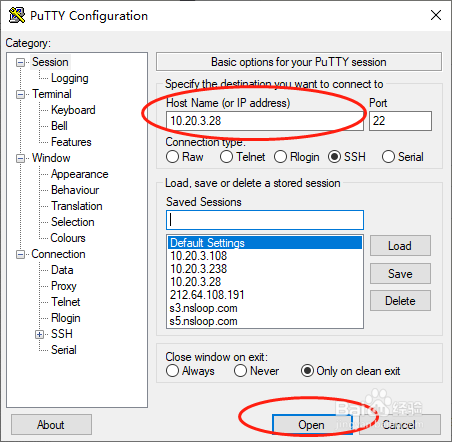Open the Keyboard settings page
The height and width of the screenshot is (442, 452).
pos(73,110)
